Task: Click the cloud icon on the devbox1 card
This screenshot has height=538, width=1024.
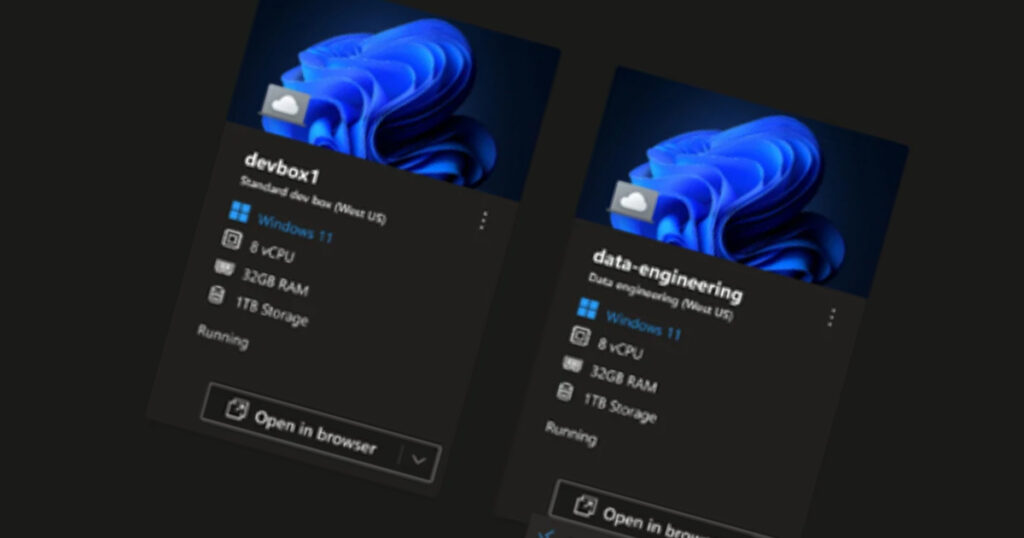Action: (x=286, y=106)
